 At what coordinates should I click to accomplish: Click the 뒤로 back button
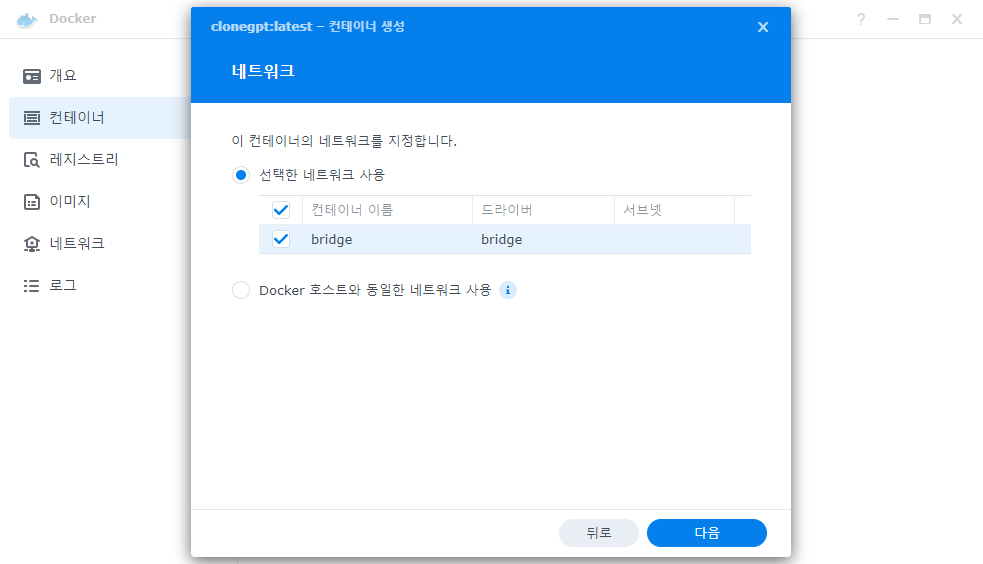[x=599, y=533]
